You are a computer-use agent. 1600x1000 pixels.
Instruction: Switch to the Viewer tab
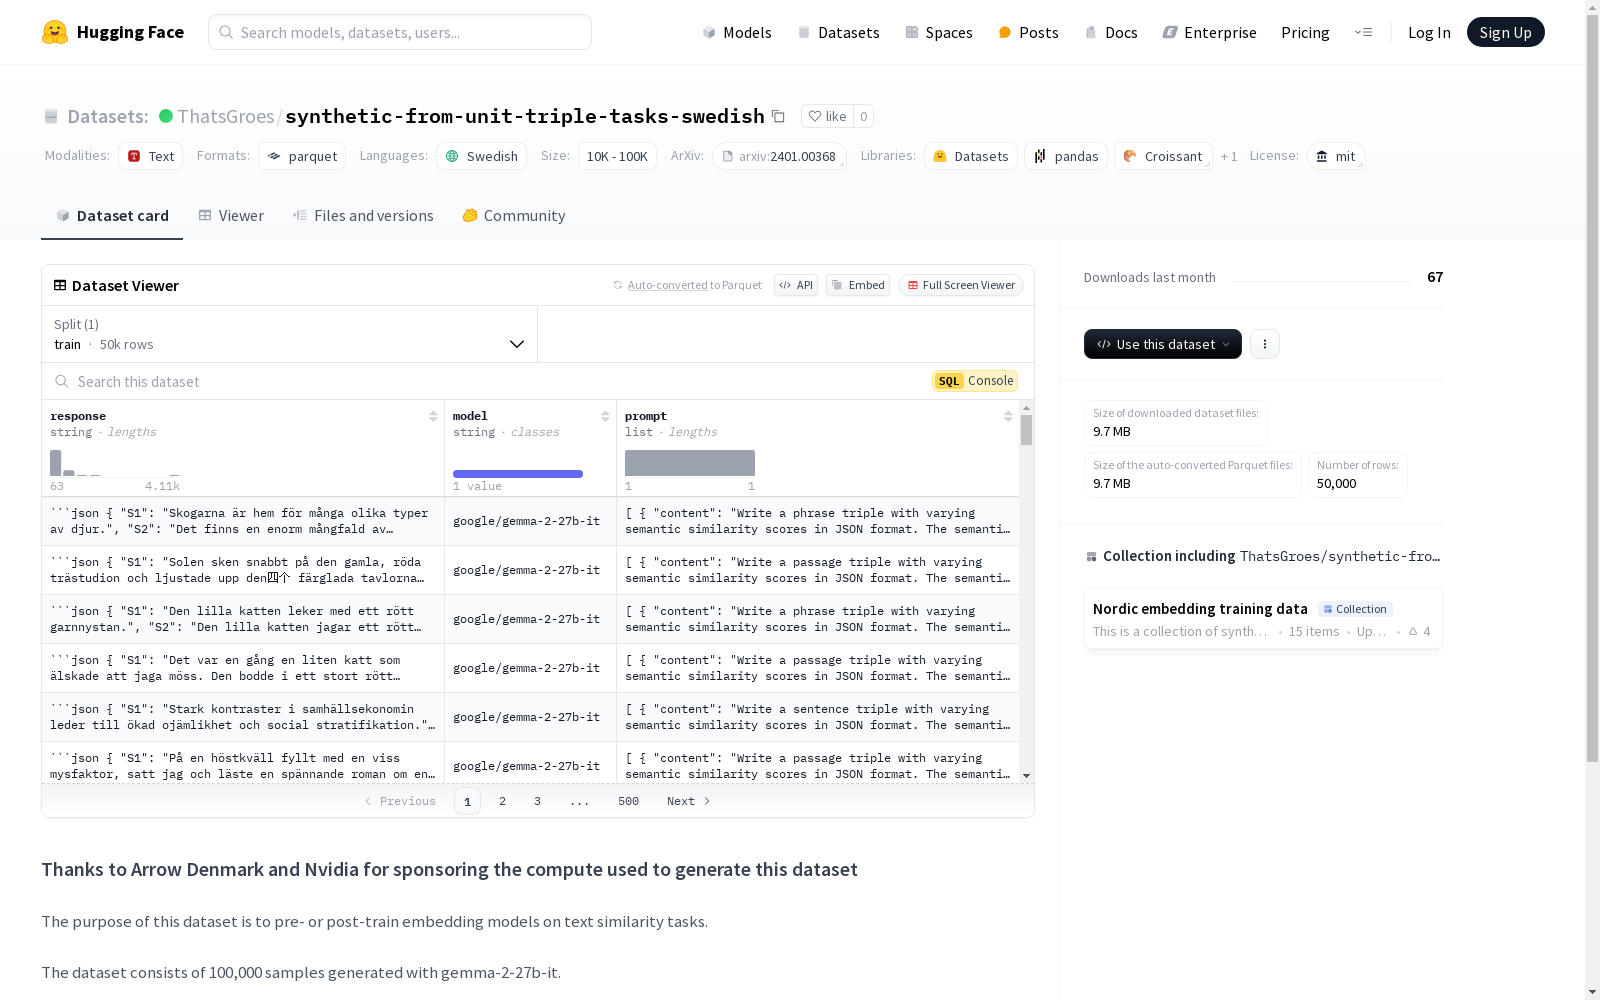[231, 216]
